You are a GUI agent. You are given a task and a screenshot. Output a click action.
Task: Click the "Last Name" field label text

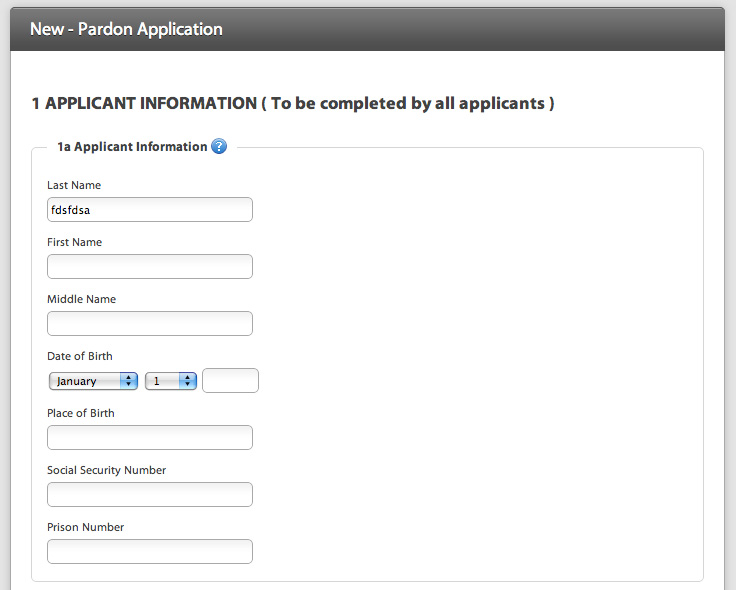pos(74,185)
